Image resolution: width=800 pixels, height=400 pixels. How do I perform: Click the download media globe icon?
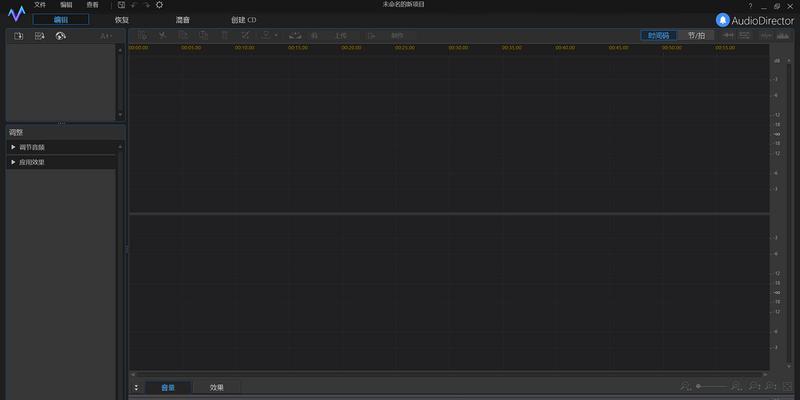[x=61, y=36]
